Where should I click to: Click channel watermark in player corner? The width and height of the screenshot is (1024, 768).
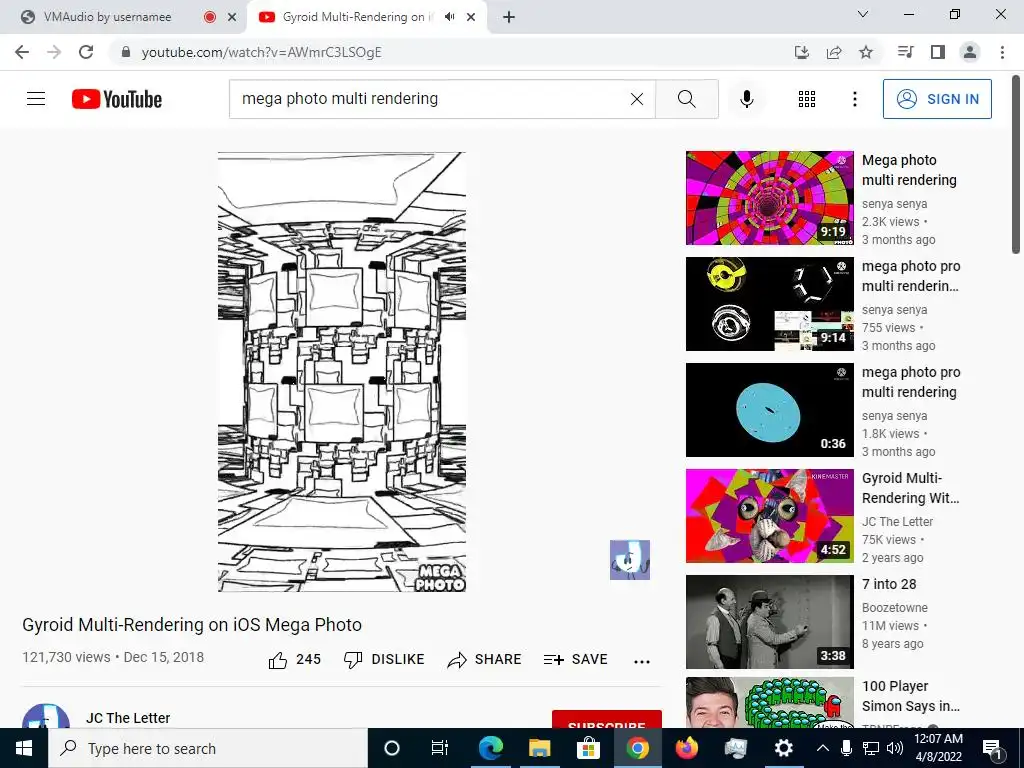pos(630,560)
